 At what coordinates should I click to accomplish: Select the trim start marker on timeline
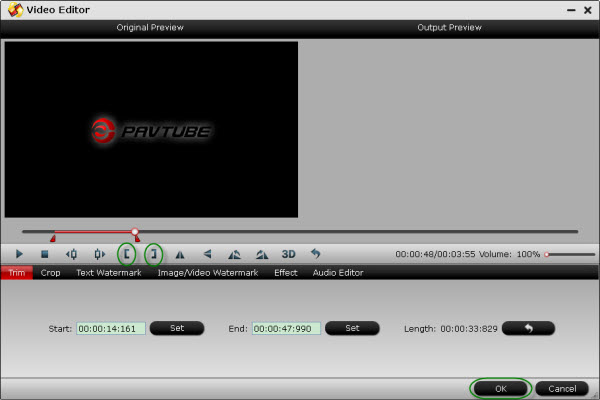pyautogui.click(x=53, y=238)
